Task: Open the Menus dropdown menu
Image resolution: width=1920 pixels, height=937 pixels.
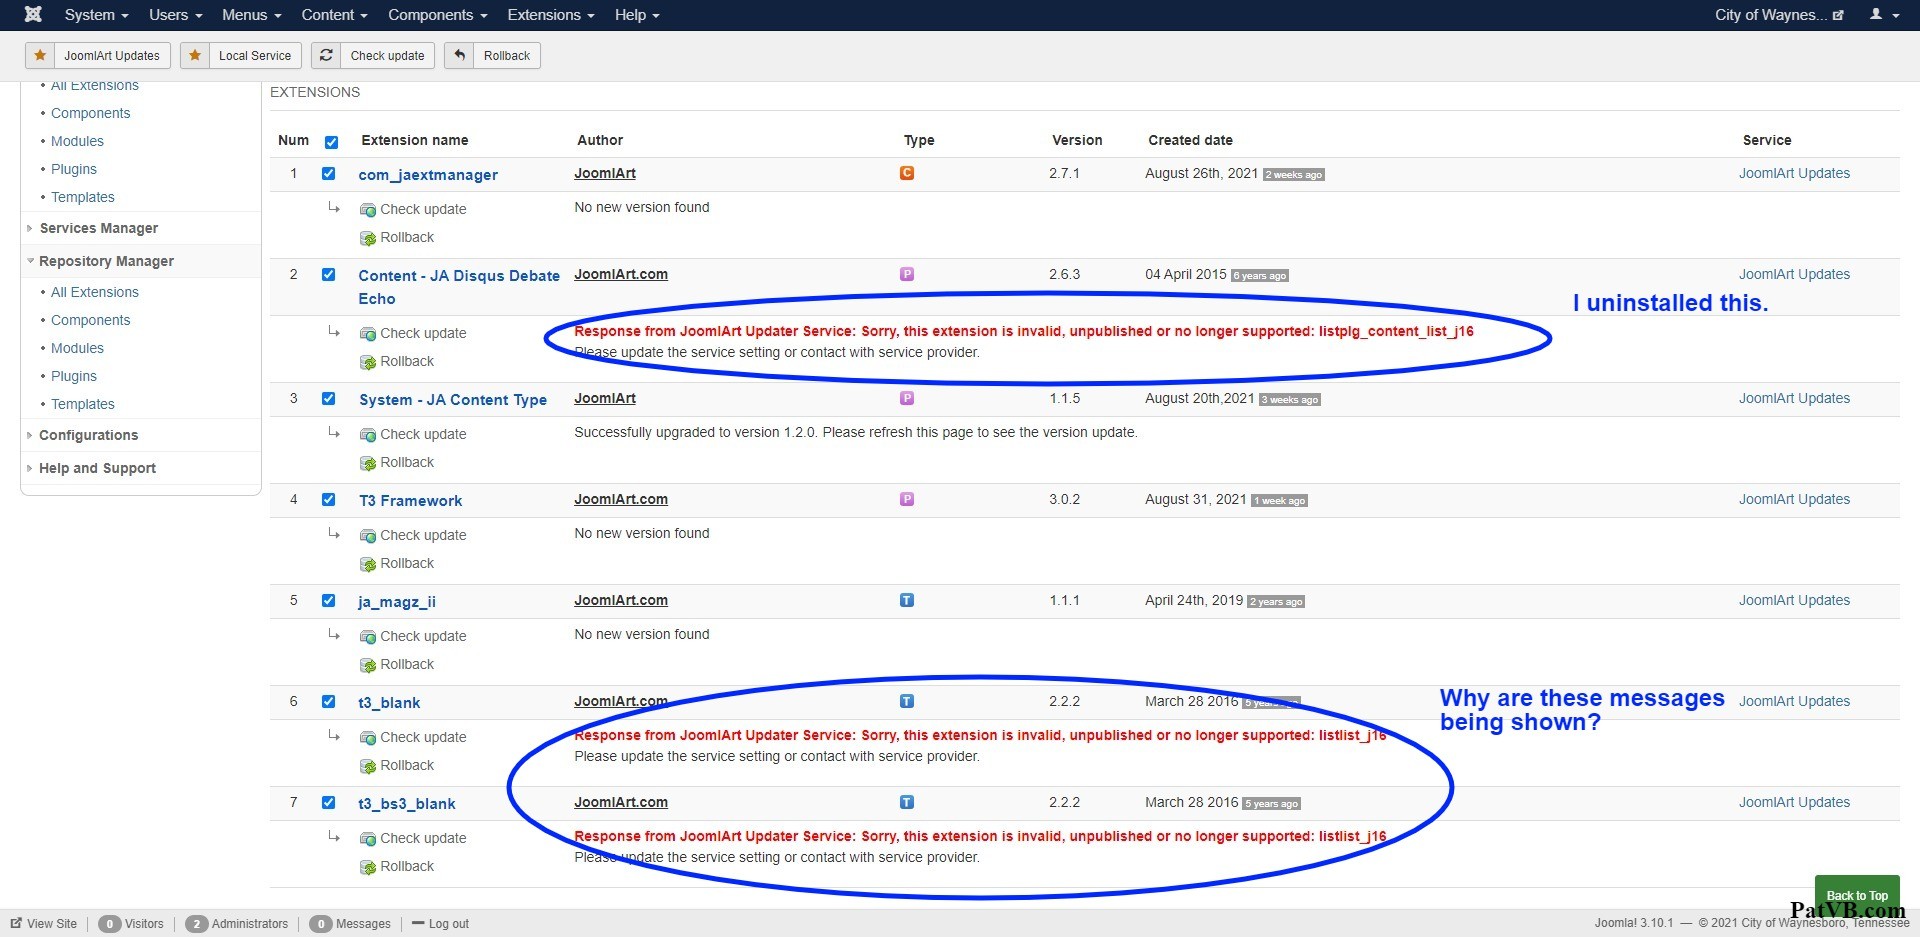Action: coord(251,15)
